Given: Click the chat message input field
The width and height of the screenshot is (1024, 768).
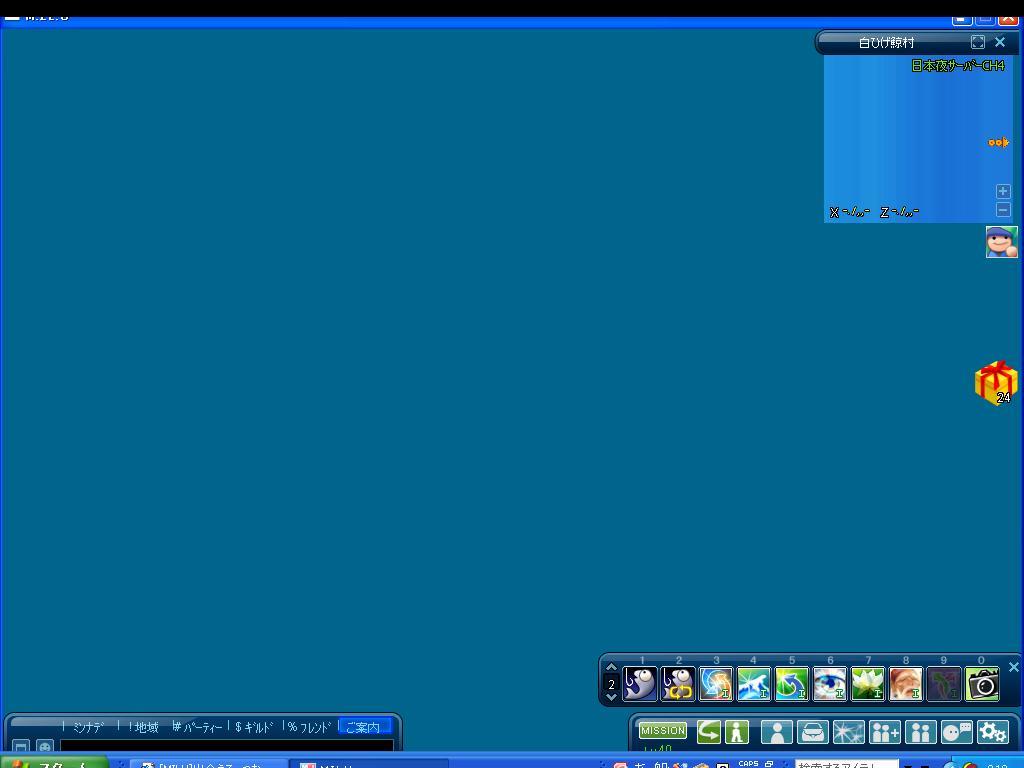Looking at the screenshot, I should pyautogui.click(x=226, y=746).
